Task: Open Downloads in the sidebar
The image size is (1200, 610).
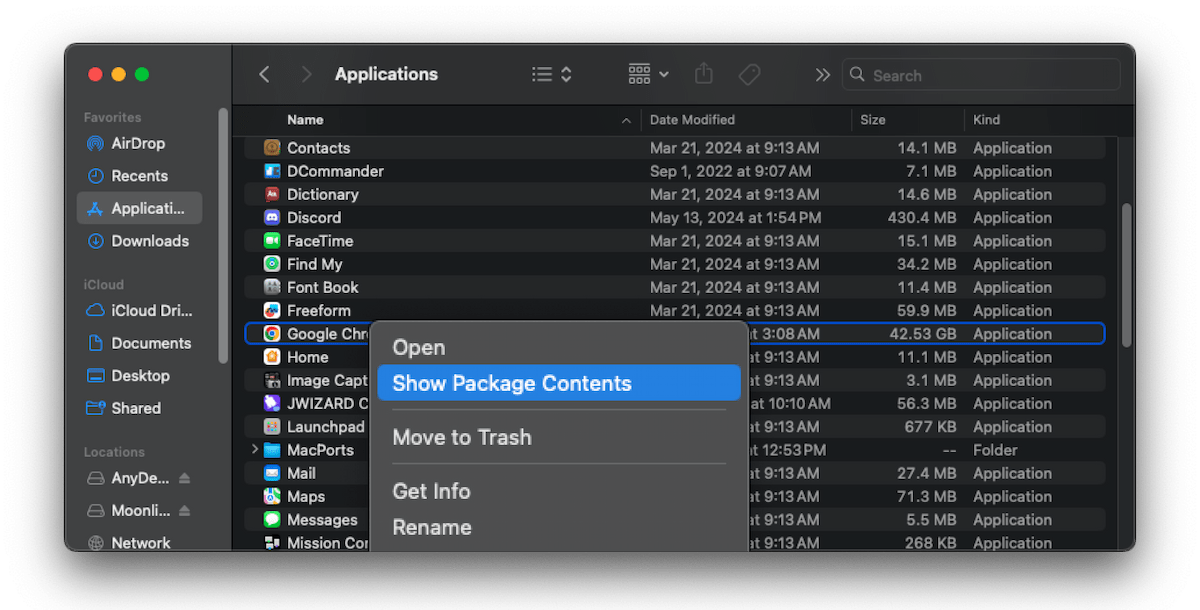Action: click(x=139, y=240)
